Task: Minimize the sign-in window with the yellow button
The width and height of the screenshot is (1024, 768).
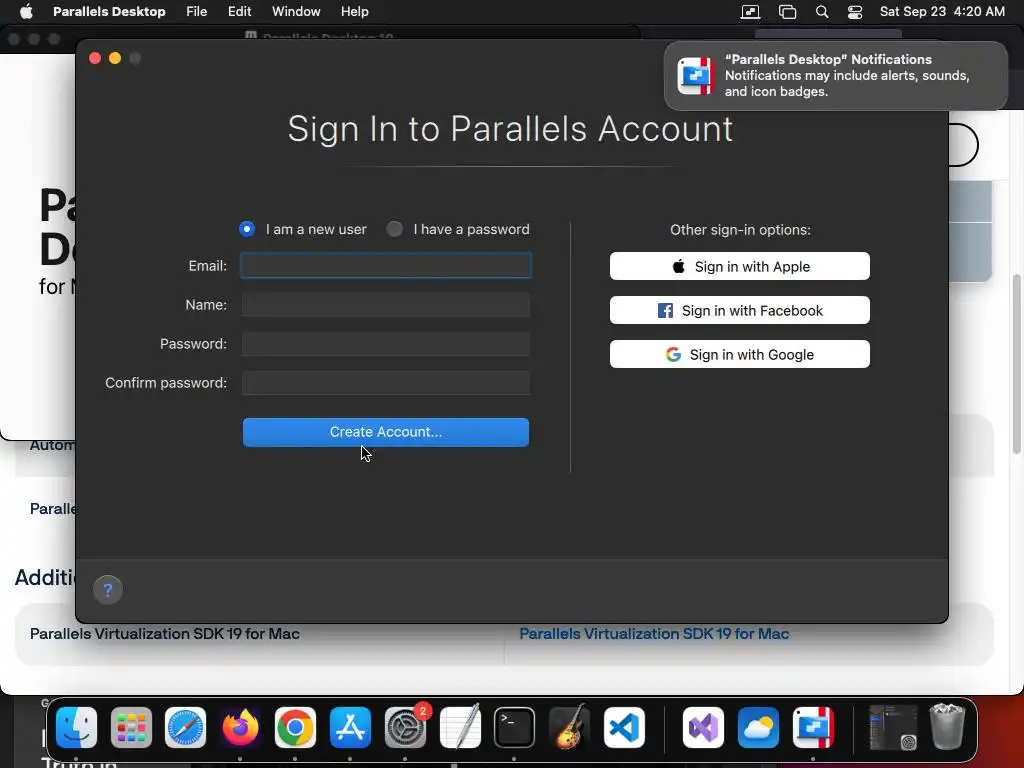Action: click(x=115, y=58)
